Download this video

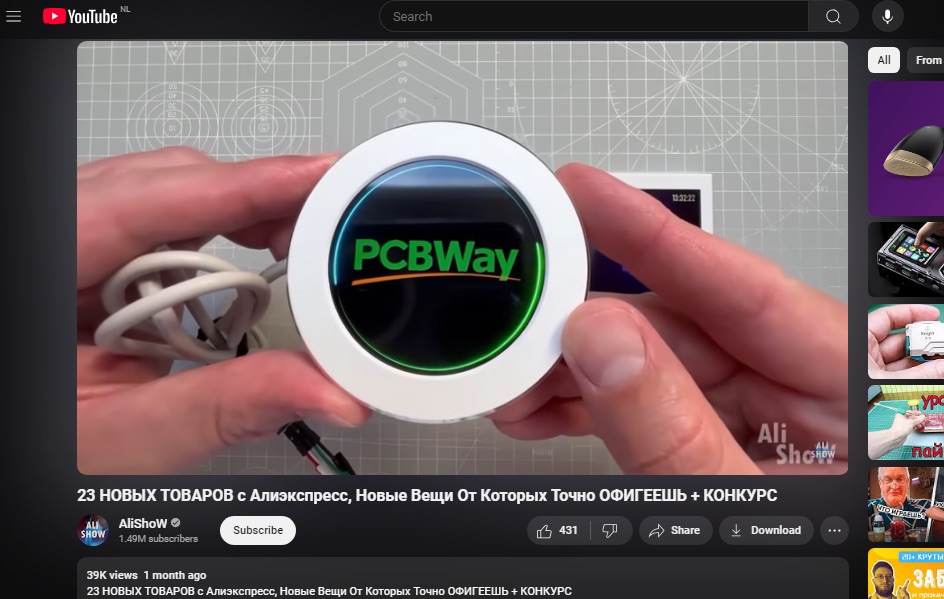click(766, 530)
